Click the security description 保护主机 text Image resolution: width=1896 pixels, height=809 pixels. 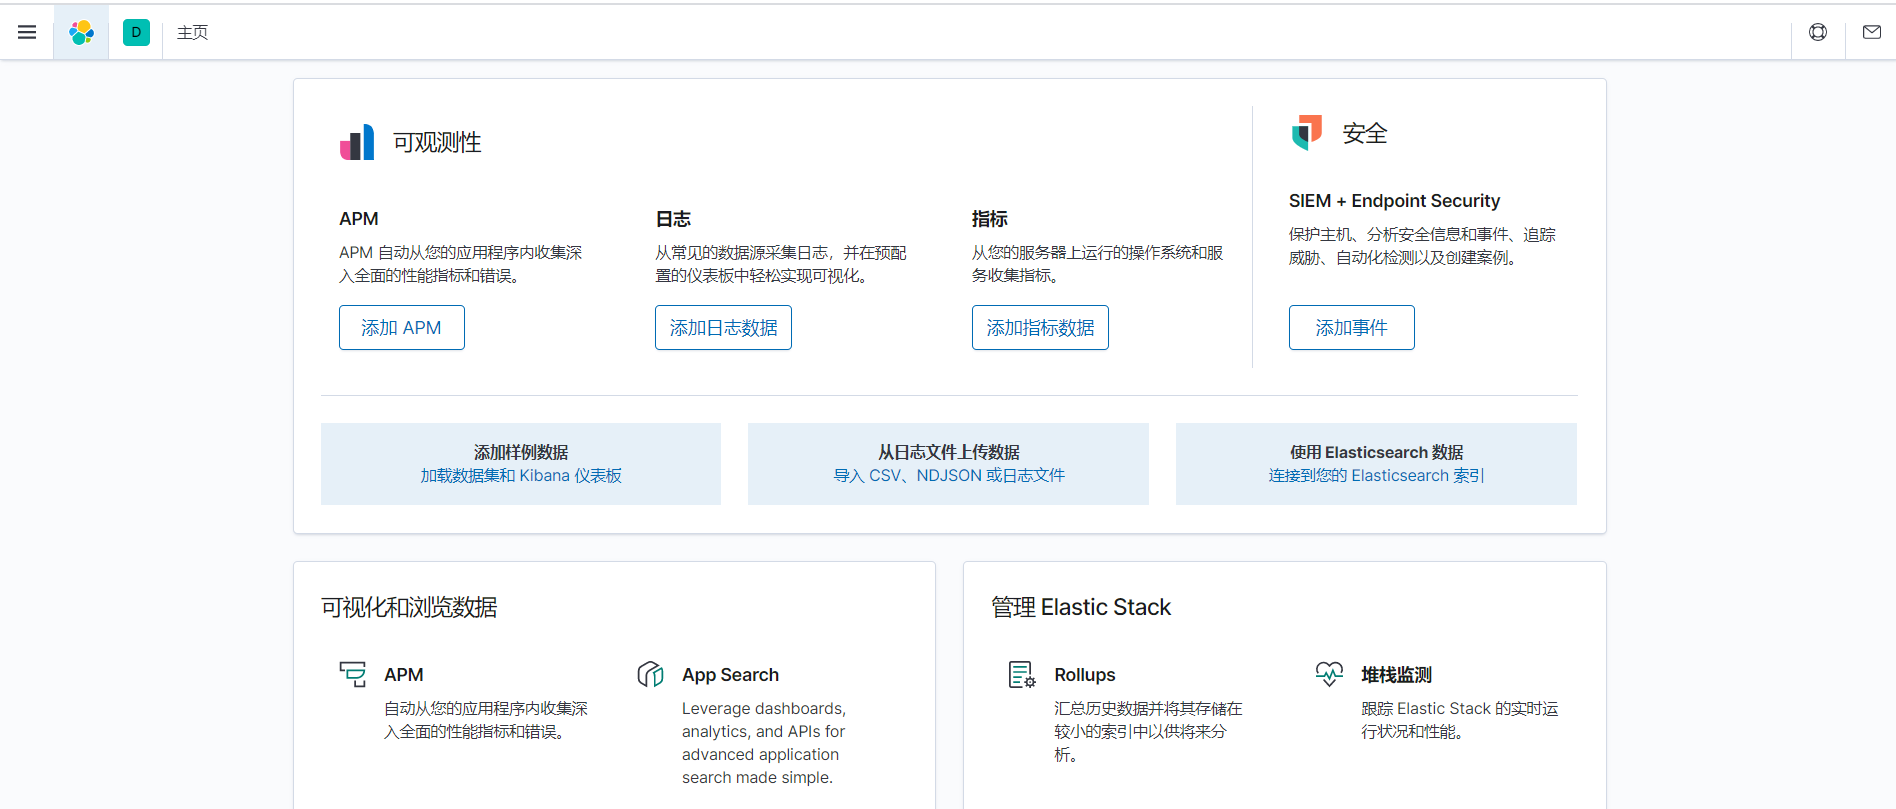click(1422, 246)
